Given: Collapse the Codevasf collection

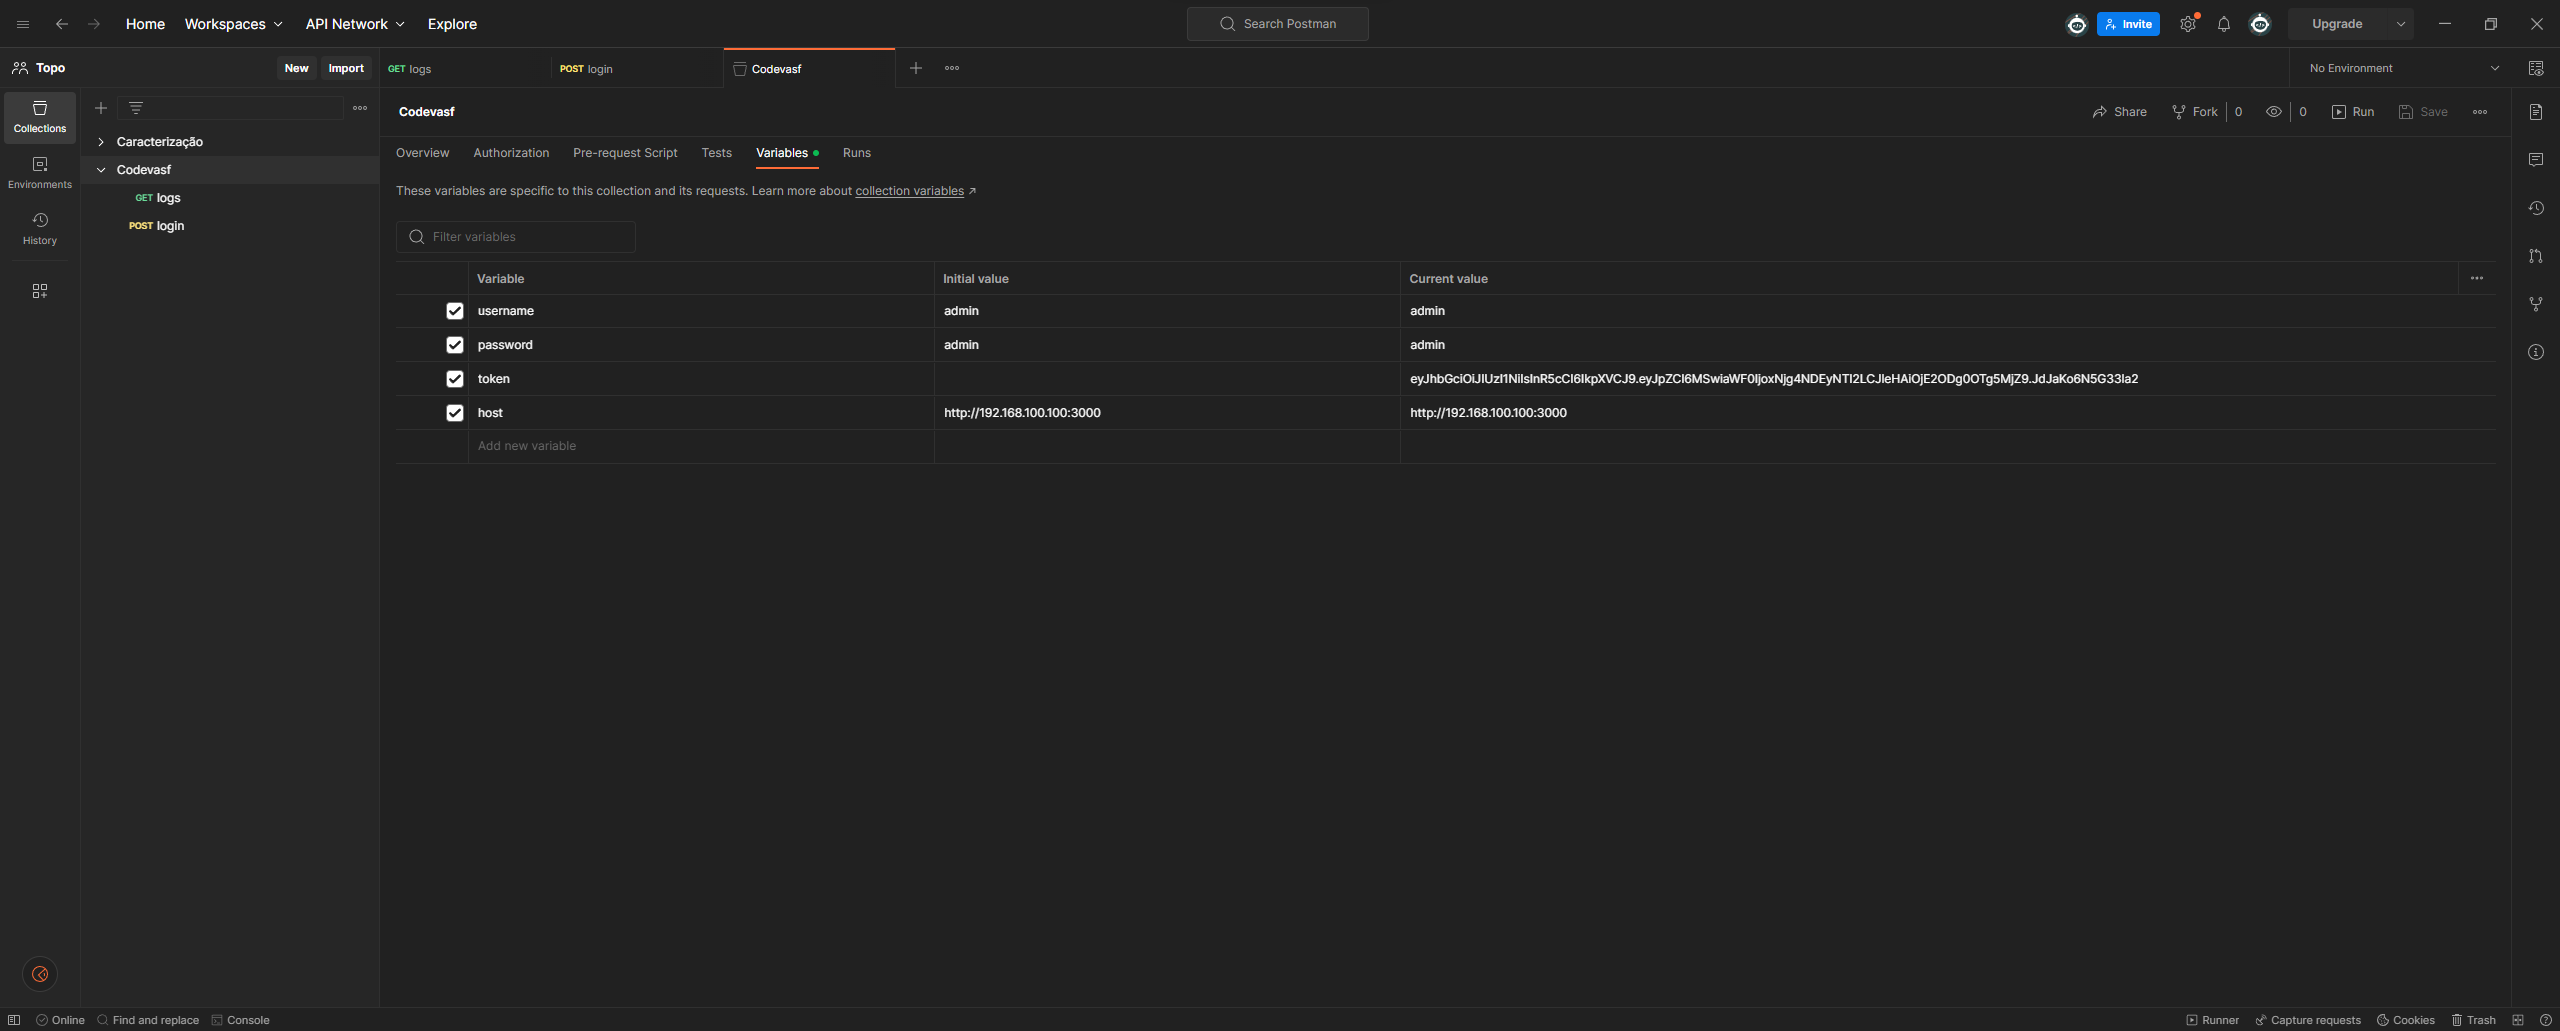Looking at the screenshot, I should click(x=101, y=170).
